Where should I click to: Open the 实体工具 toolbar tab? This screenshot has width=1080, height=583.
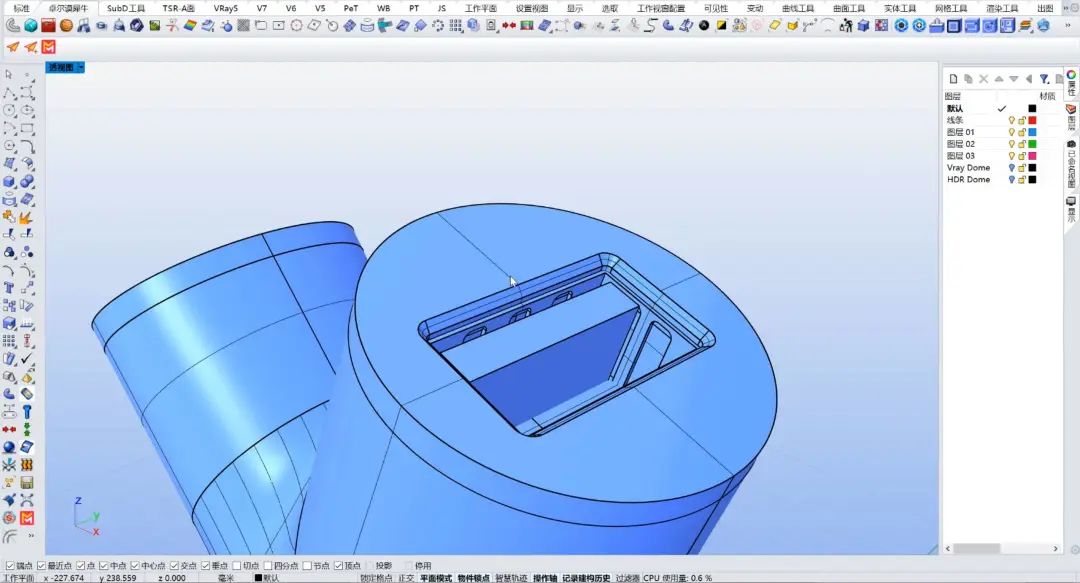(x=899, y=8)
